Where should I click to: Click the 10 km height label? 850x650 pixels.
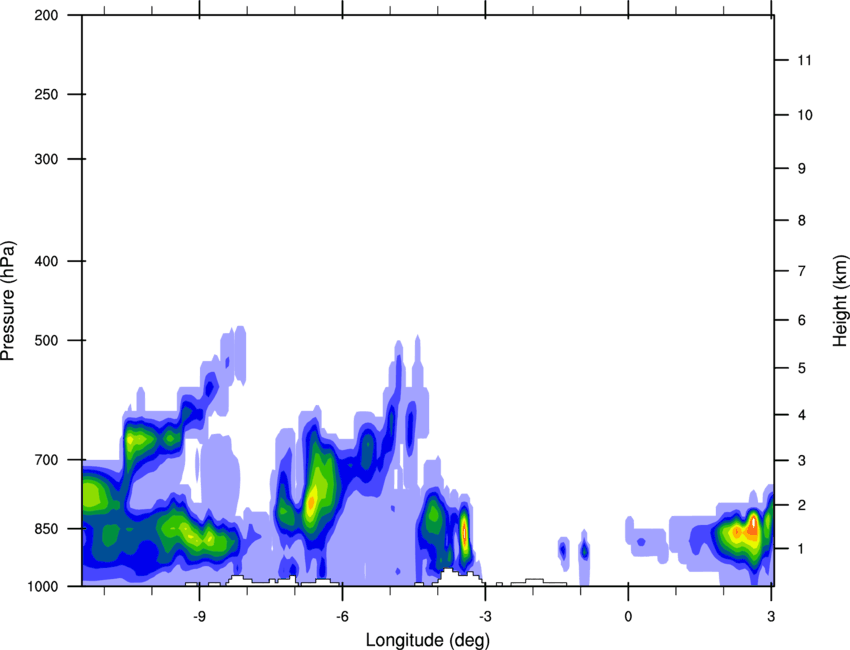(804, 115)
